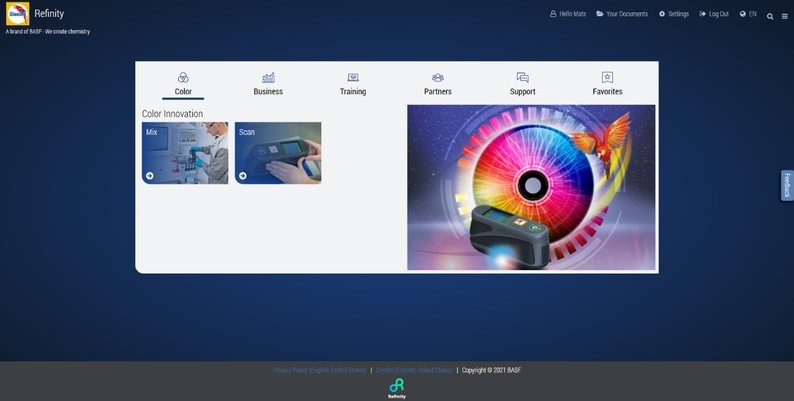Click the colorful spectrophotometer banner image
The width and height of the screenshot is (794, 401).
coord(531,187)
